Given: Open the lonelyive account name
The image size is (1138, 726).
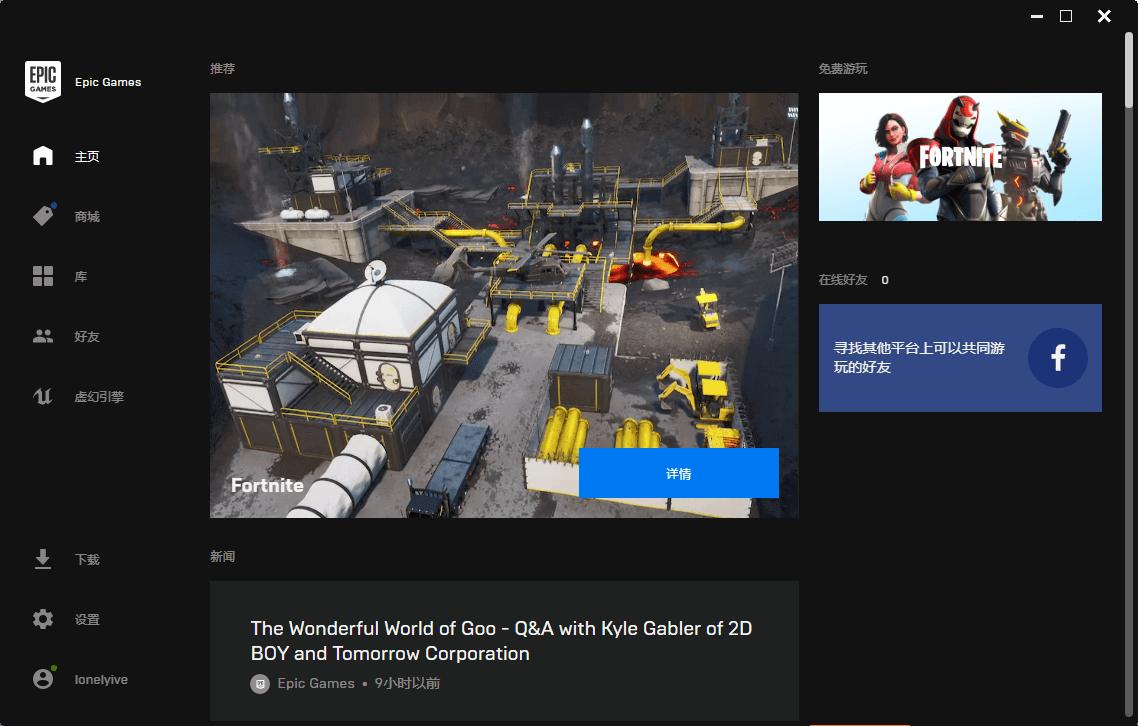Looking at the screenshot, I should tap(101, 680).
